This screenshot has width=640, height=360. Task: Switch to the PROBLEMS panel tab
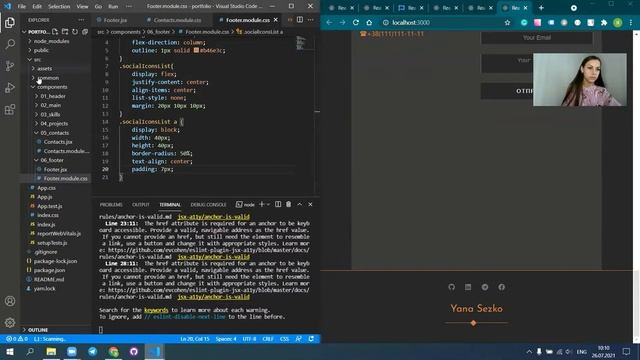[x=111, y=204]
